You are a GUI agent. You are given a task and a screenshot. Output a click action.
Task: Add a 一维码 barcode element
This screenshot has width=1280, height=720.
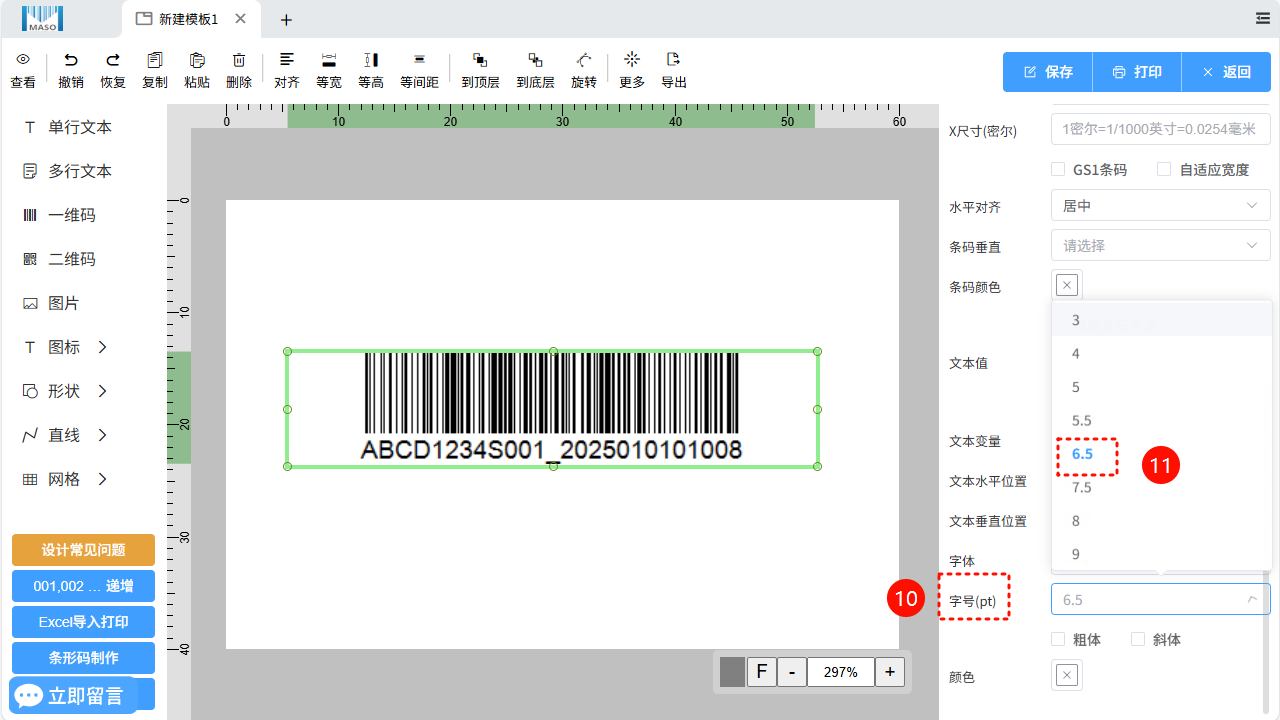click(x=59, y=215)
